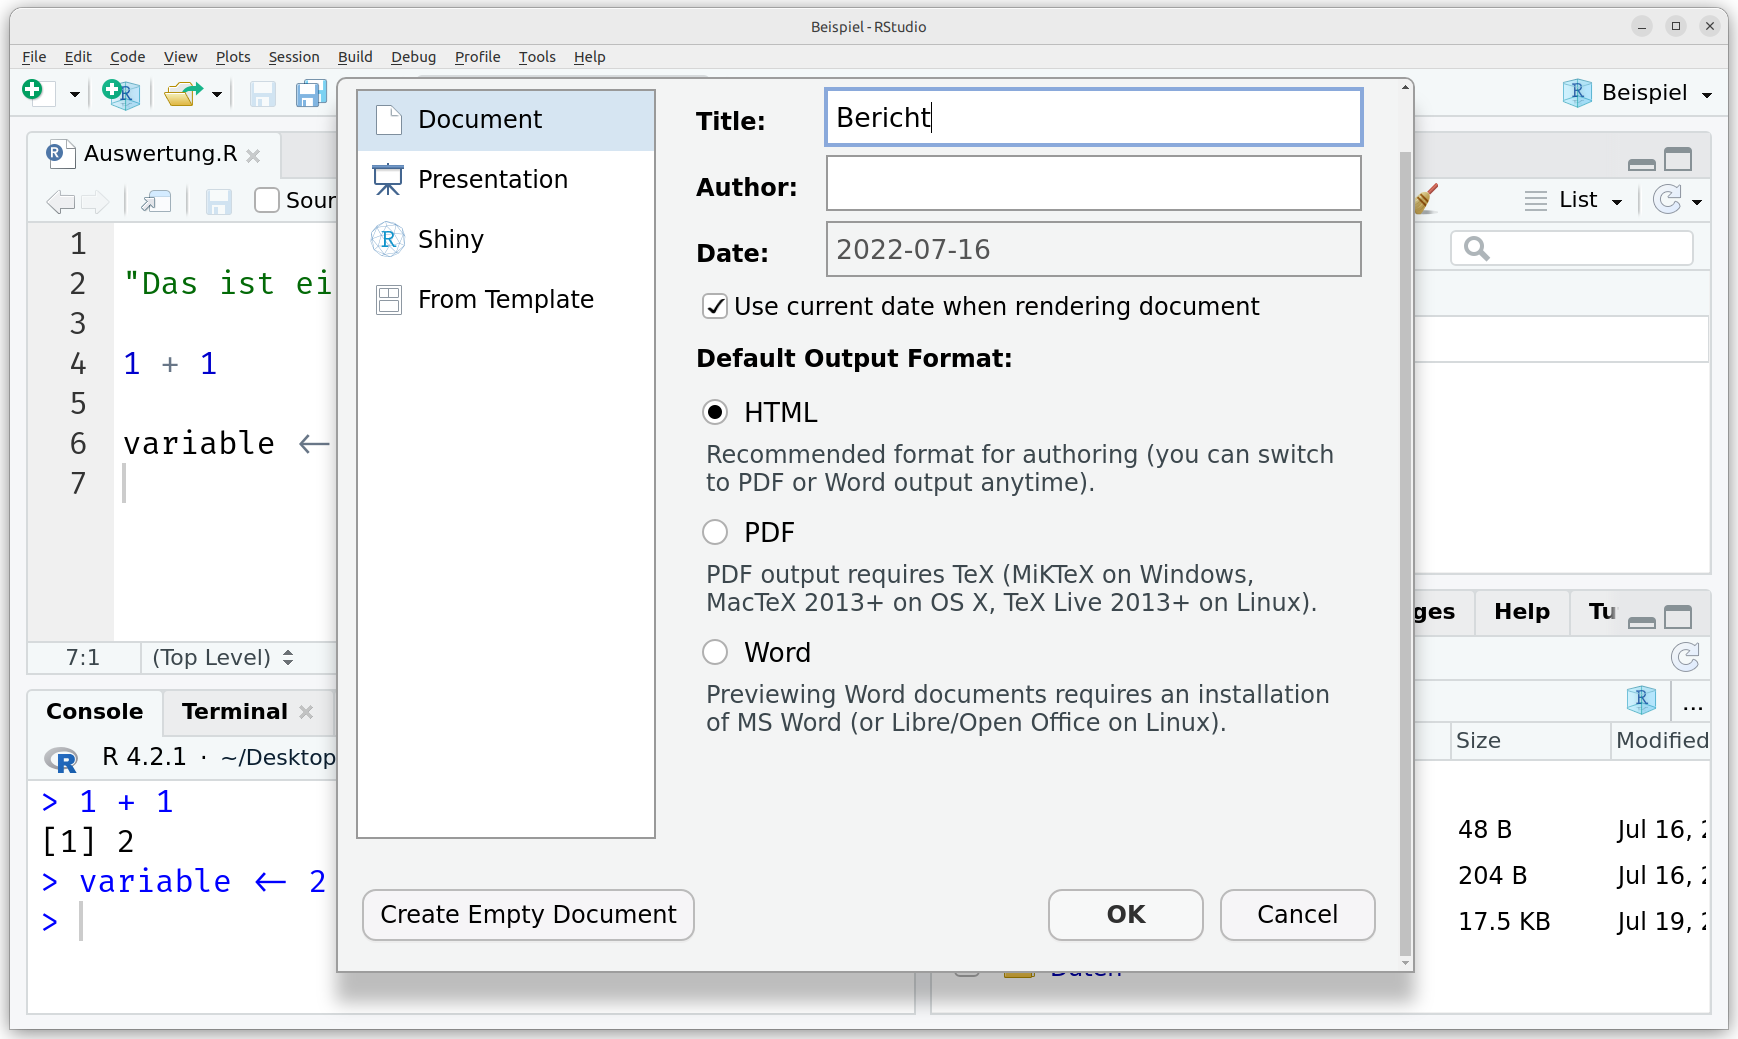Select From Template in the dialog list
Image resolution: width=1738 pixels, height=1039 pixels.
point(506,300)
